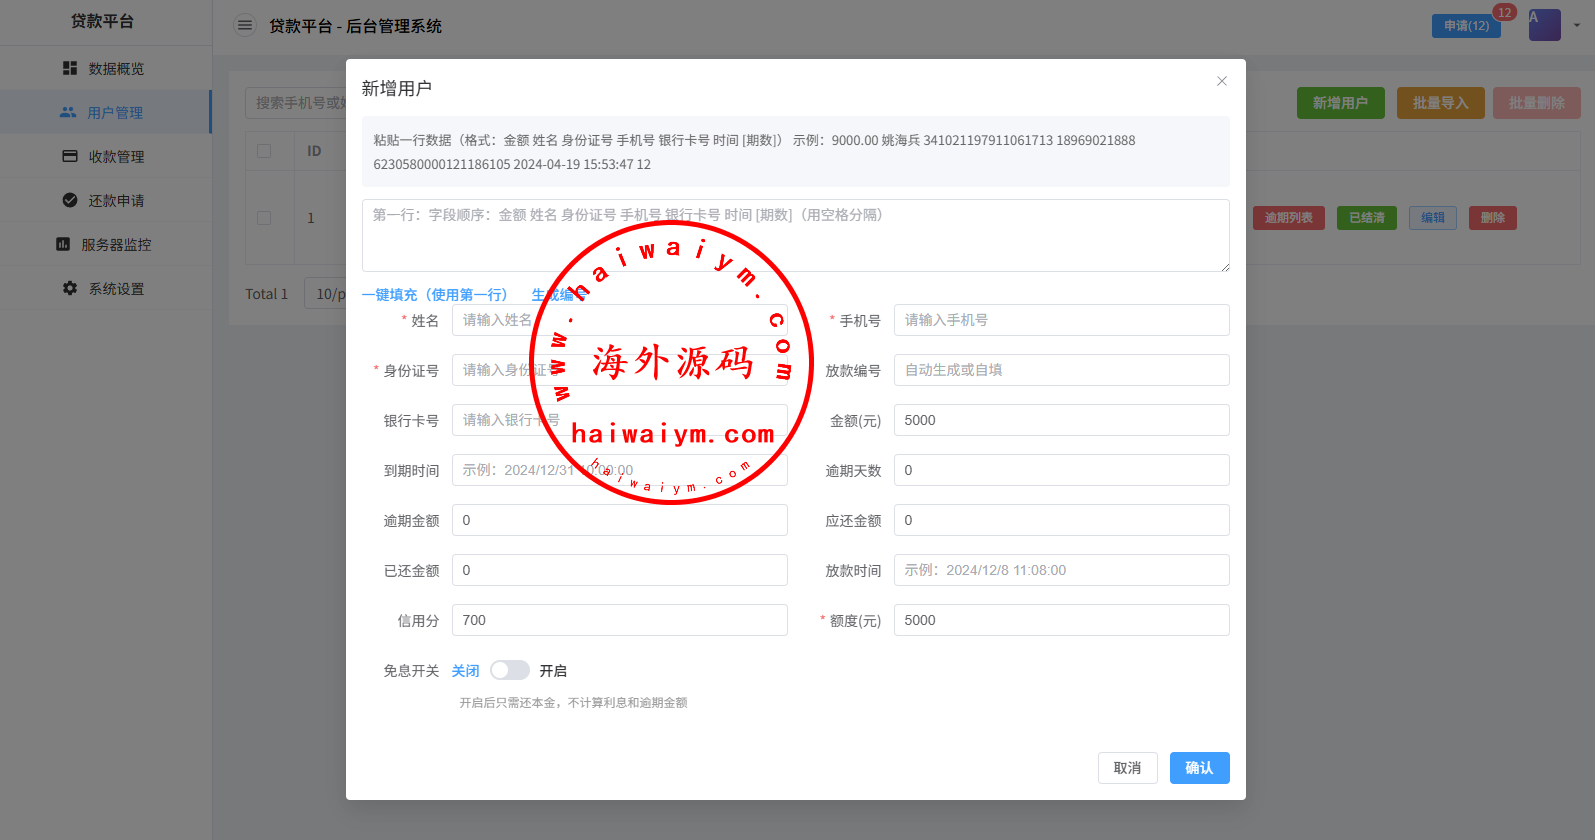Check the row 1 checkbox
Screen dimensions: 1595x840
(x=264, y=218)
